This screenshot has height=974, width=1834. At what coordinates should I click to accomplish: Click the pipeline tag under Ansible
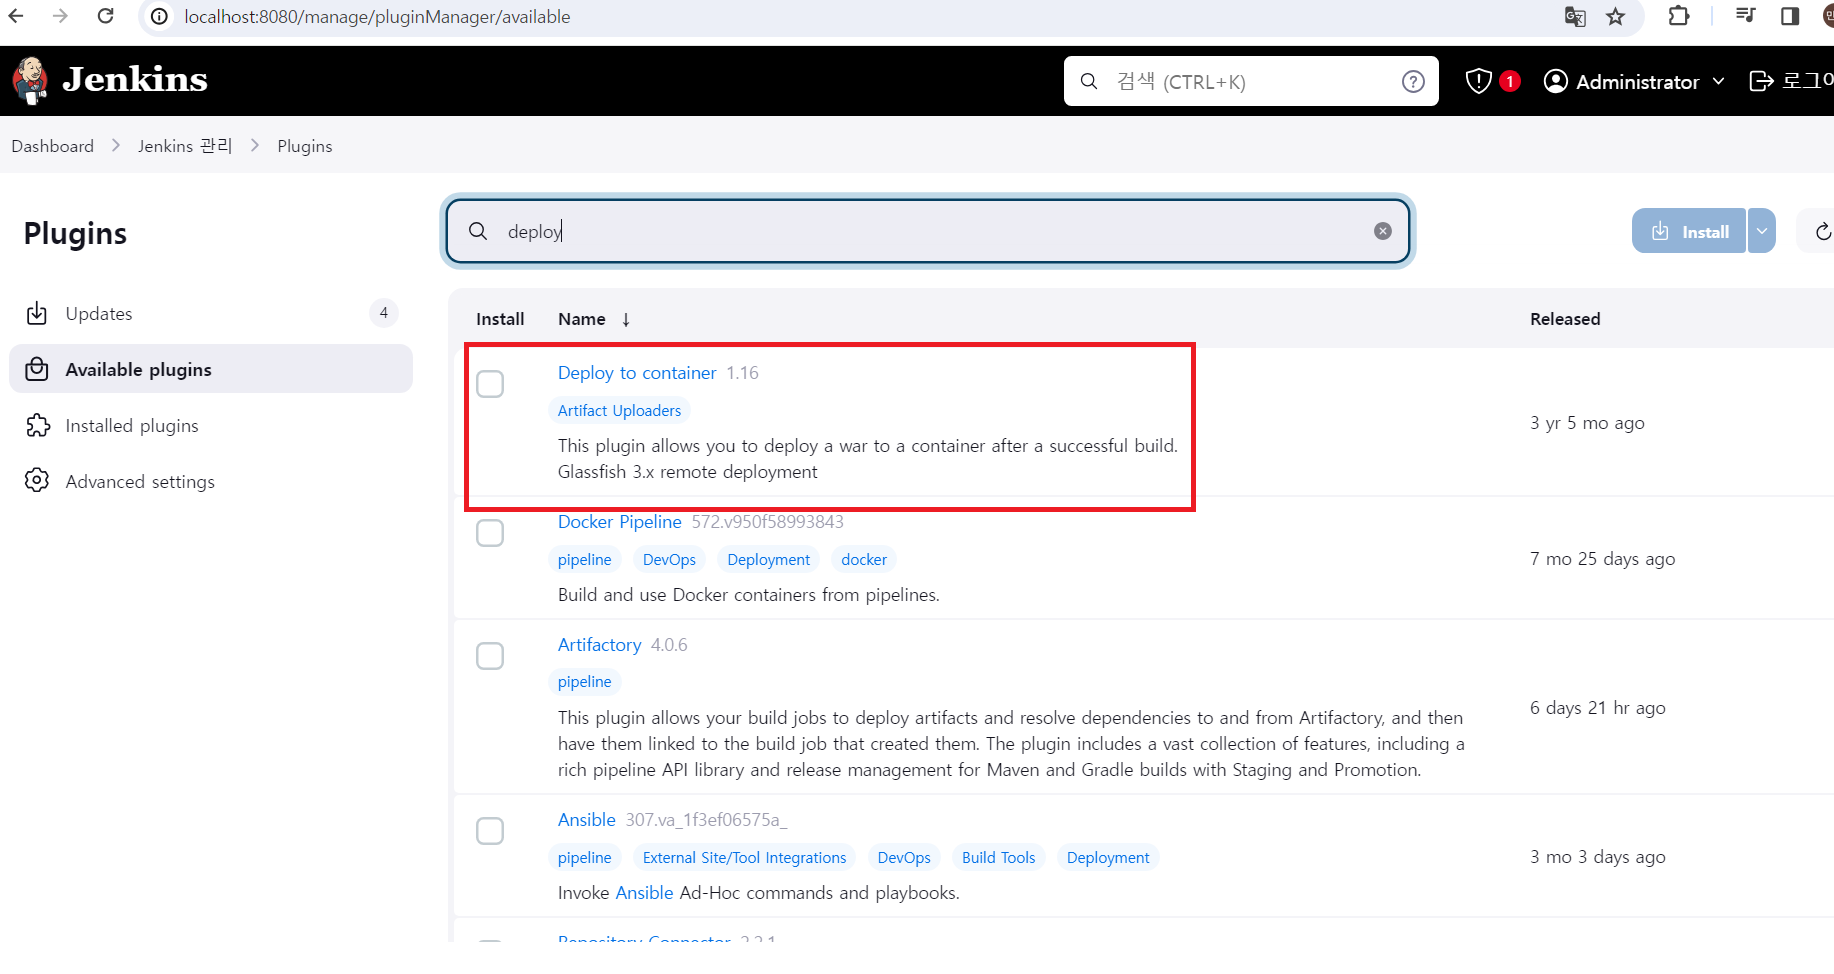pyautogui.click(x=584, y=858)
